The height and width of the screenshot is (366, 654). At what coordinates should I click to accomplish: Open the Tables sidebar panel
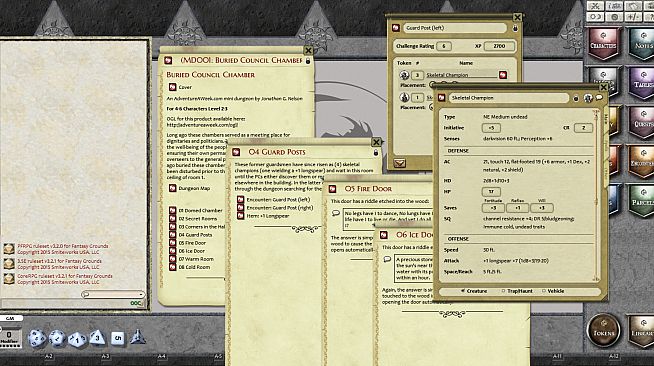point(642,83)
